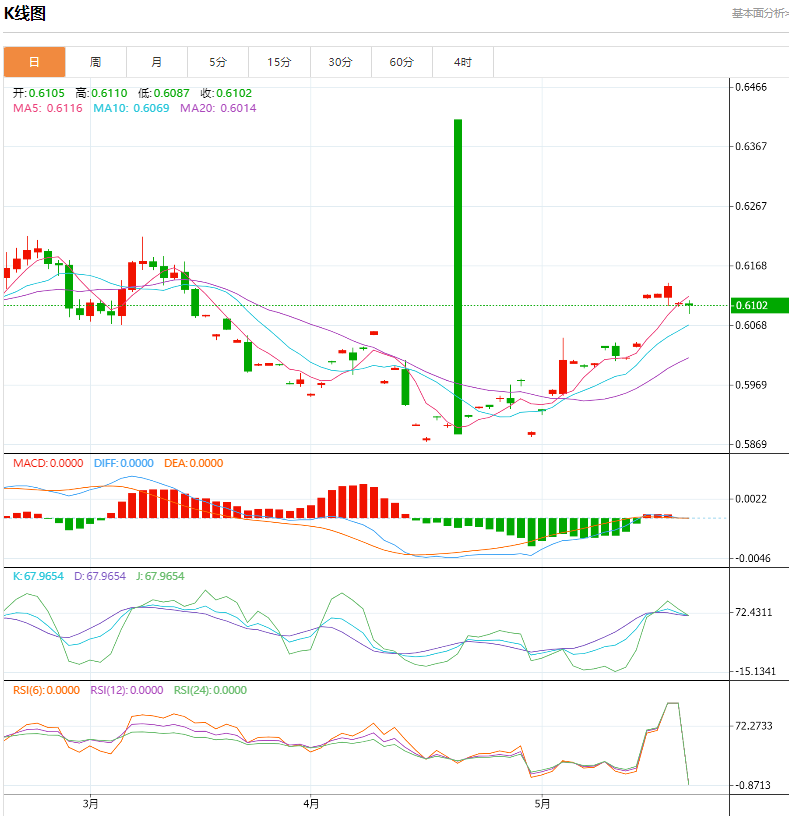
Task: Click the RSI(6) indicator label
Action: [x=28, y=690]
